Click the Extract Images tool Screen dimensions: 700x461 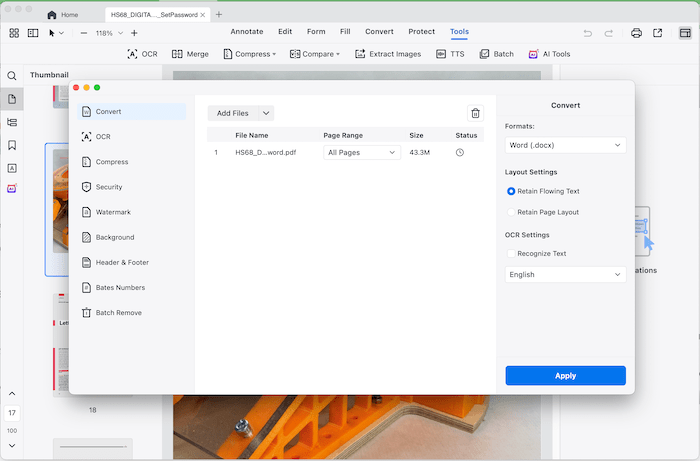pos(387,54)
